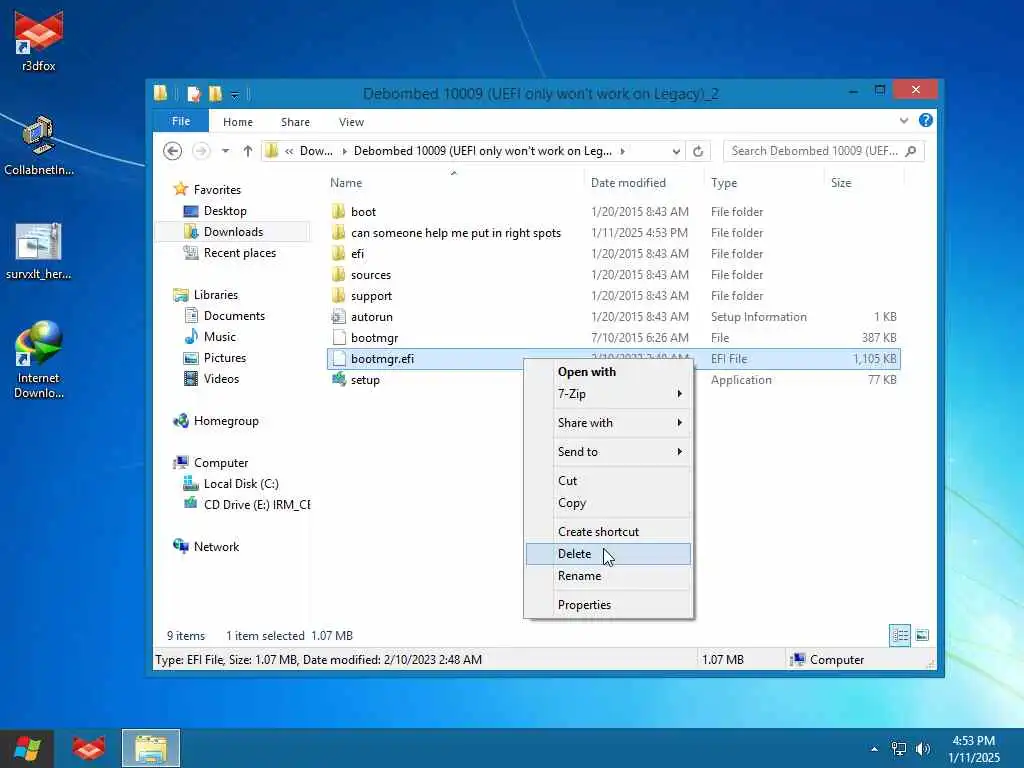Open Explorer Help question mark
This screenshot has width=1024, height=768.
tap(925, 120)
